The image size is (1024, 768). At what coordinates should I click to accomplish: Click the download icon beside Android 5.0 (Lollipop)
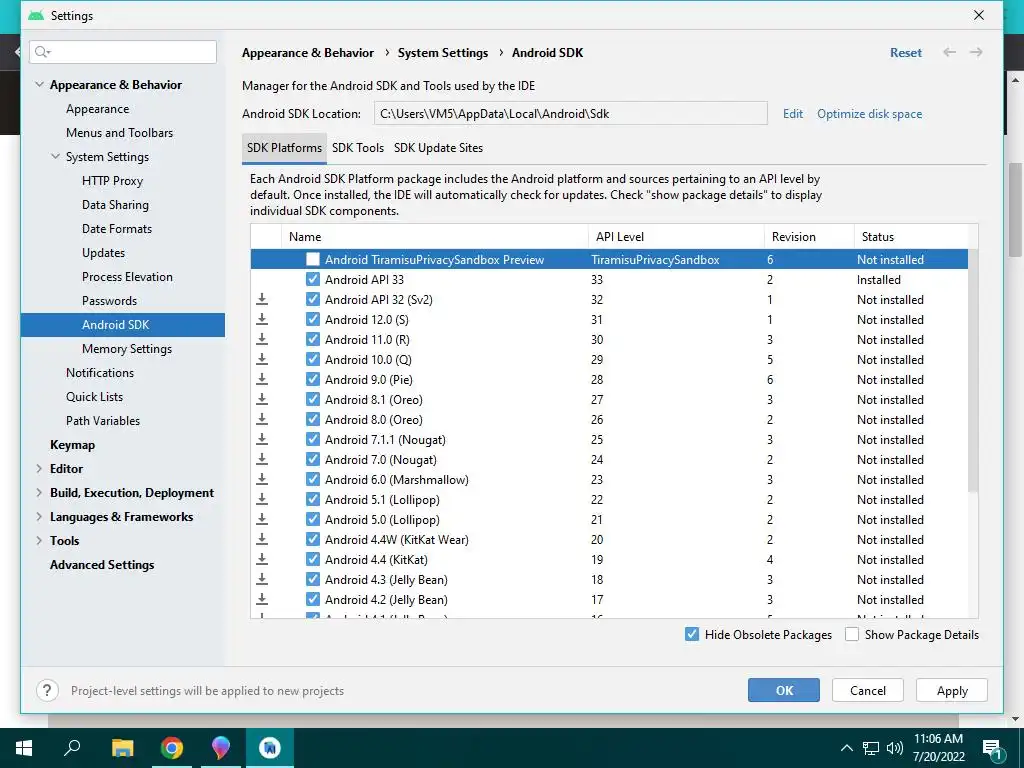262,520
